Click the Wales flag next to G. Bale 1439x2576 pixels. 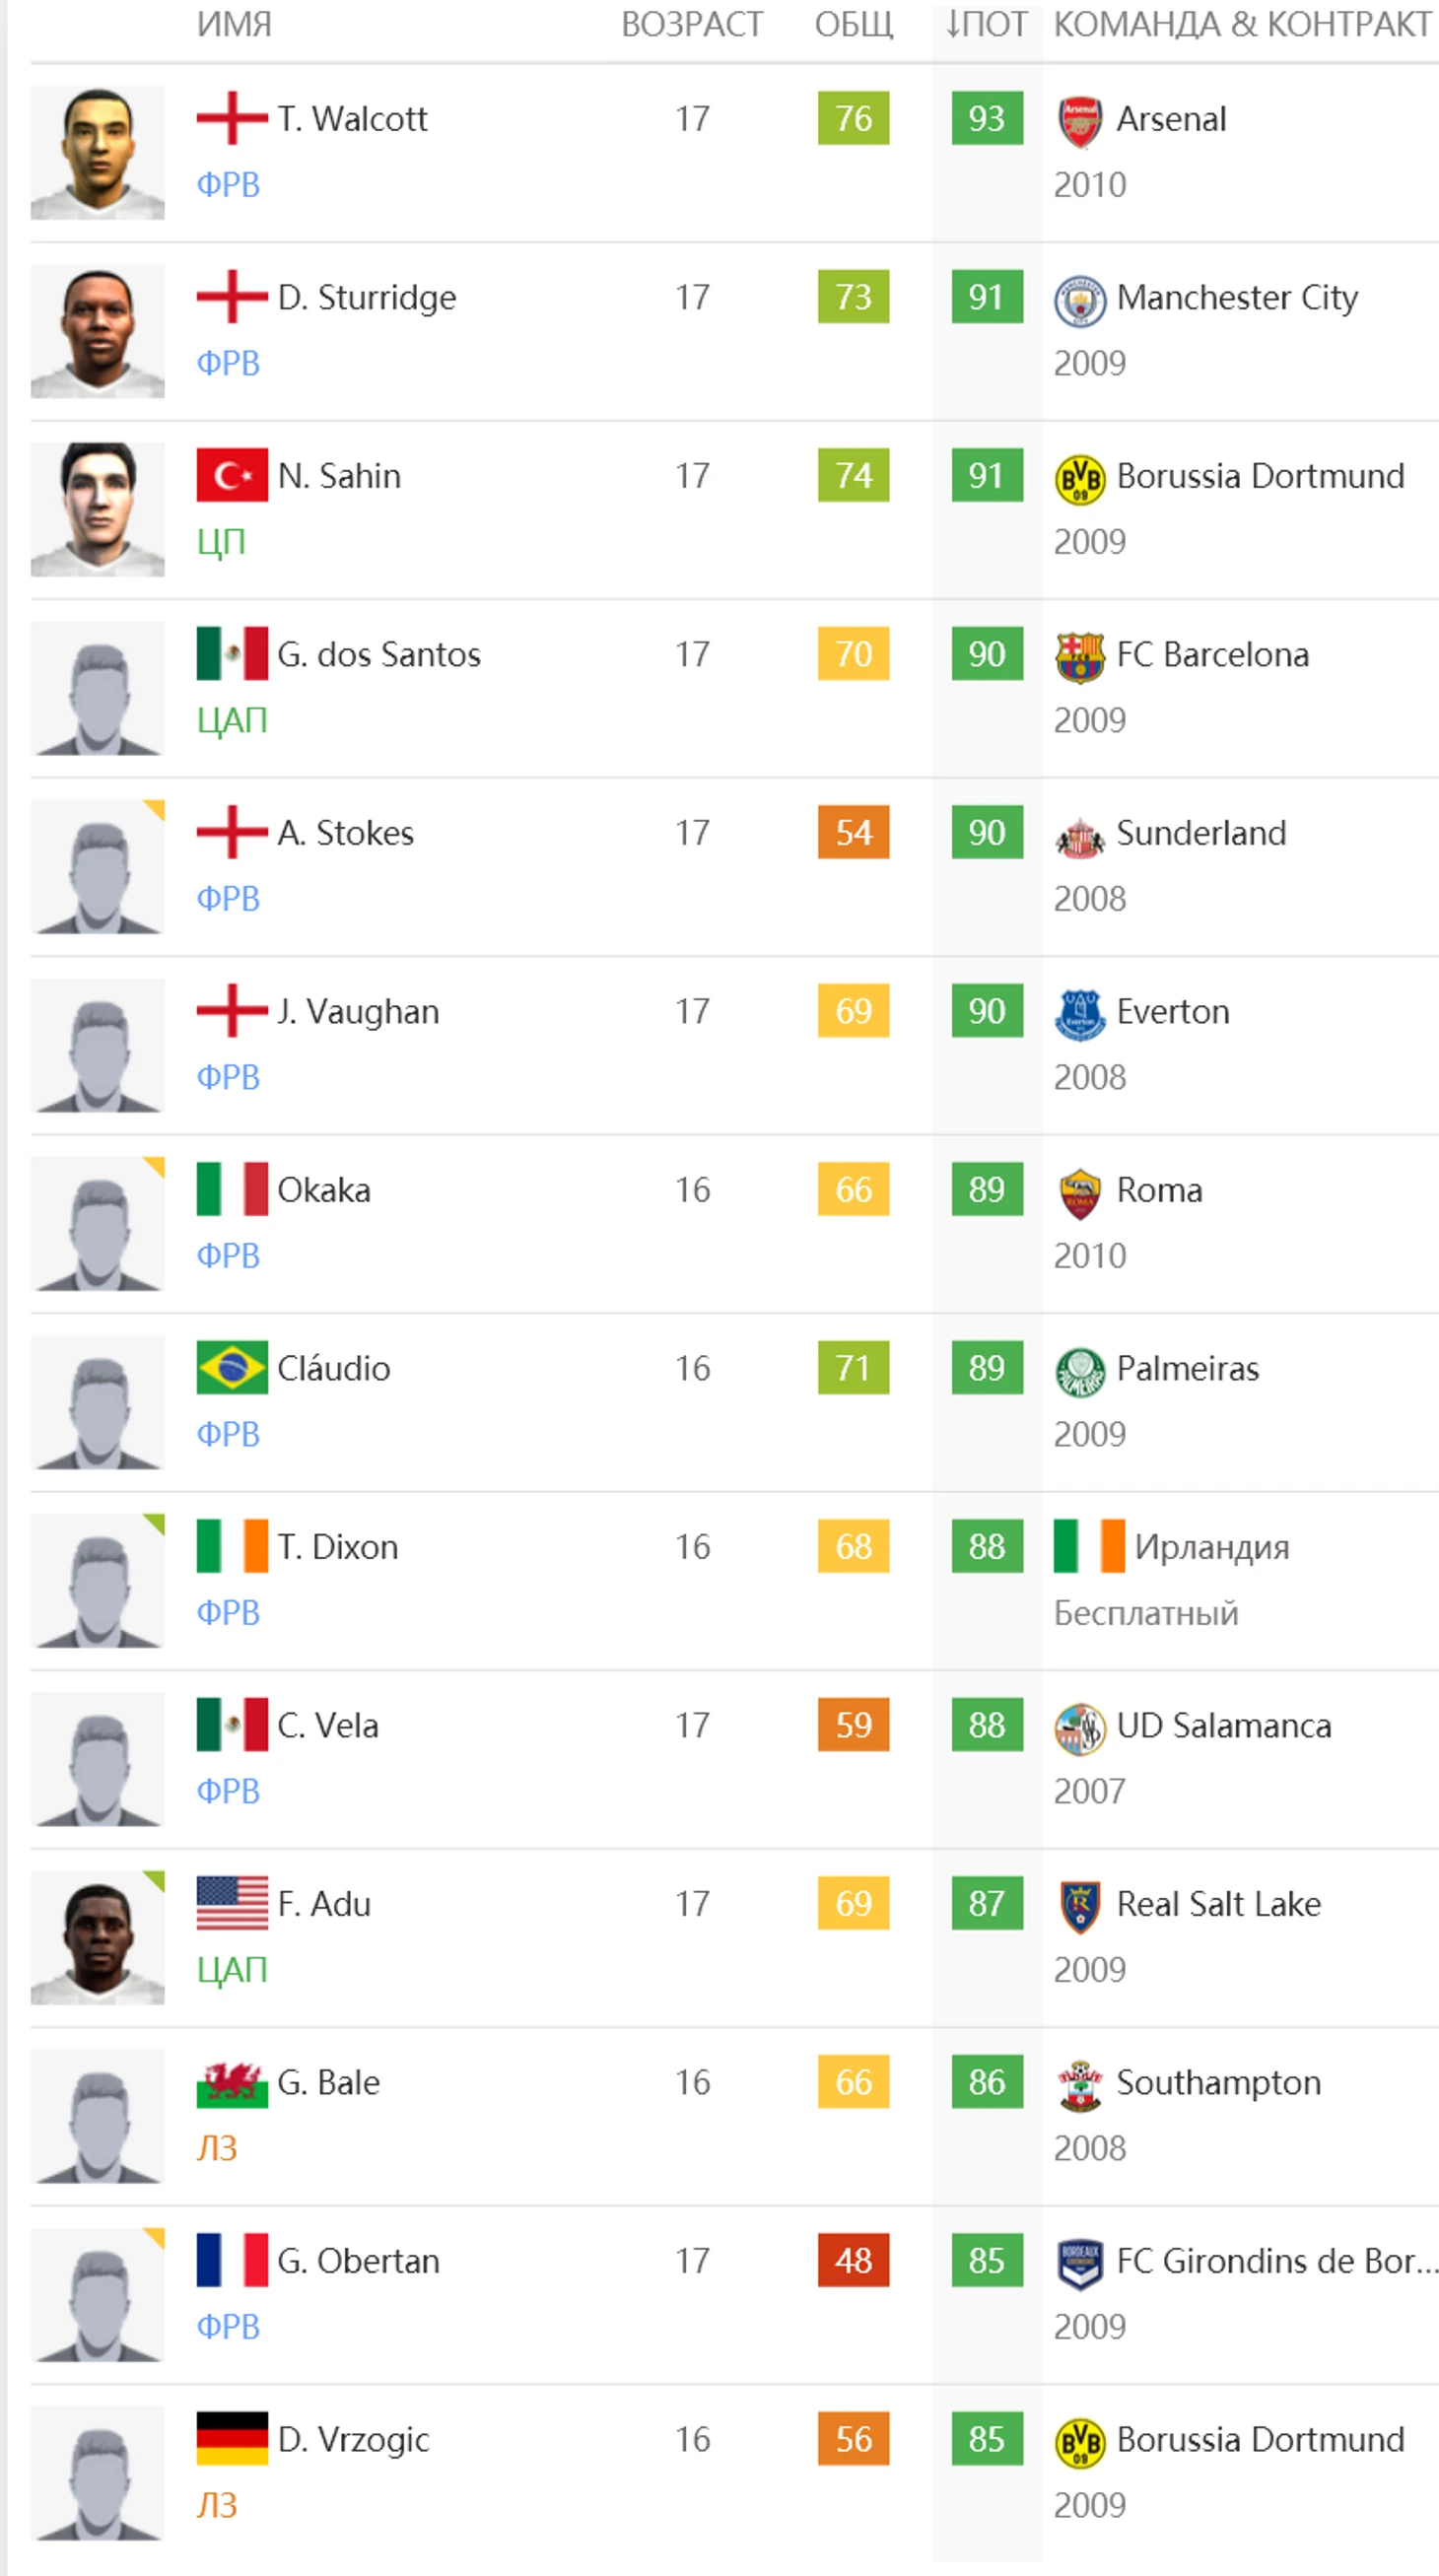pyautogui.click(x=232, y=2082)
